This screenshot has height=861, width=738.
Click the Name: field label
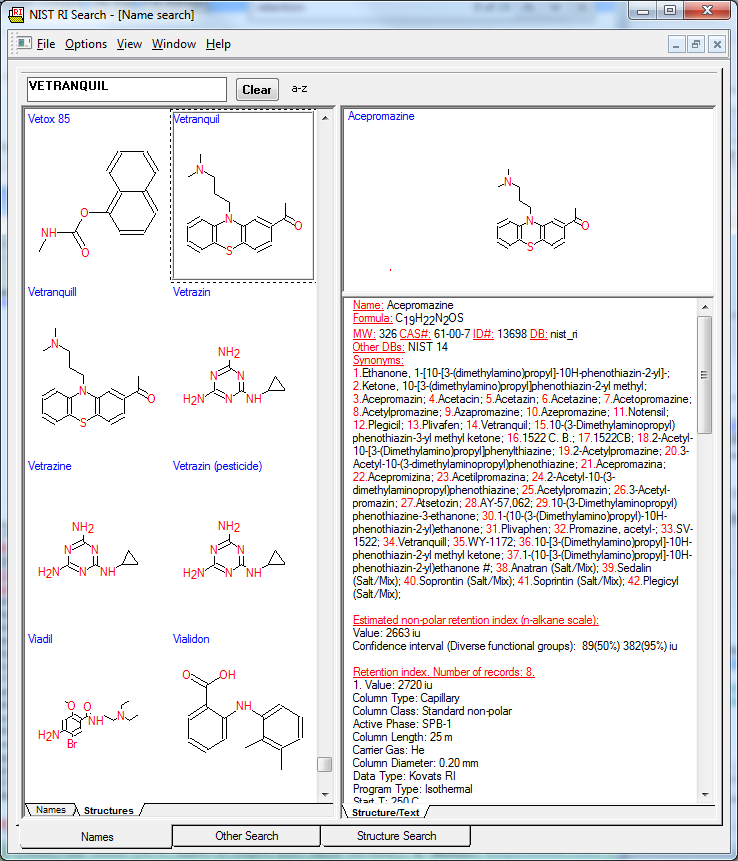[368, 305]
